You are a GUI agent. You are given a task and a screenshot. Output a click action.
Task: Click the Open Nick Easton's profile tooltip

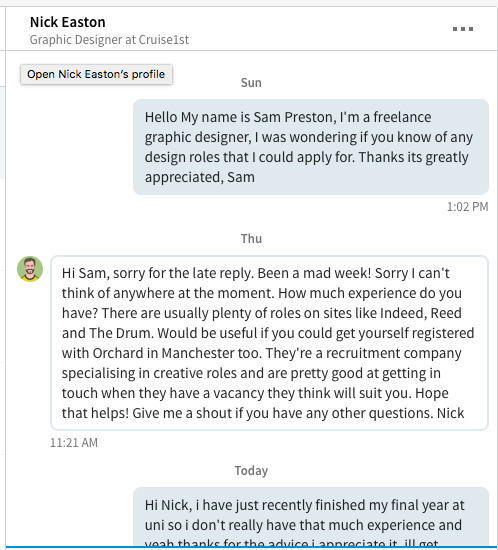pyautogui.click(x=96, y=74)
